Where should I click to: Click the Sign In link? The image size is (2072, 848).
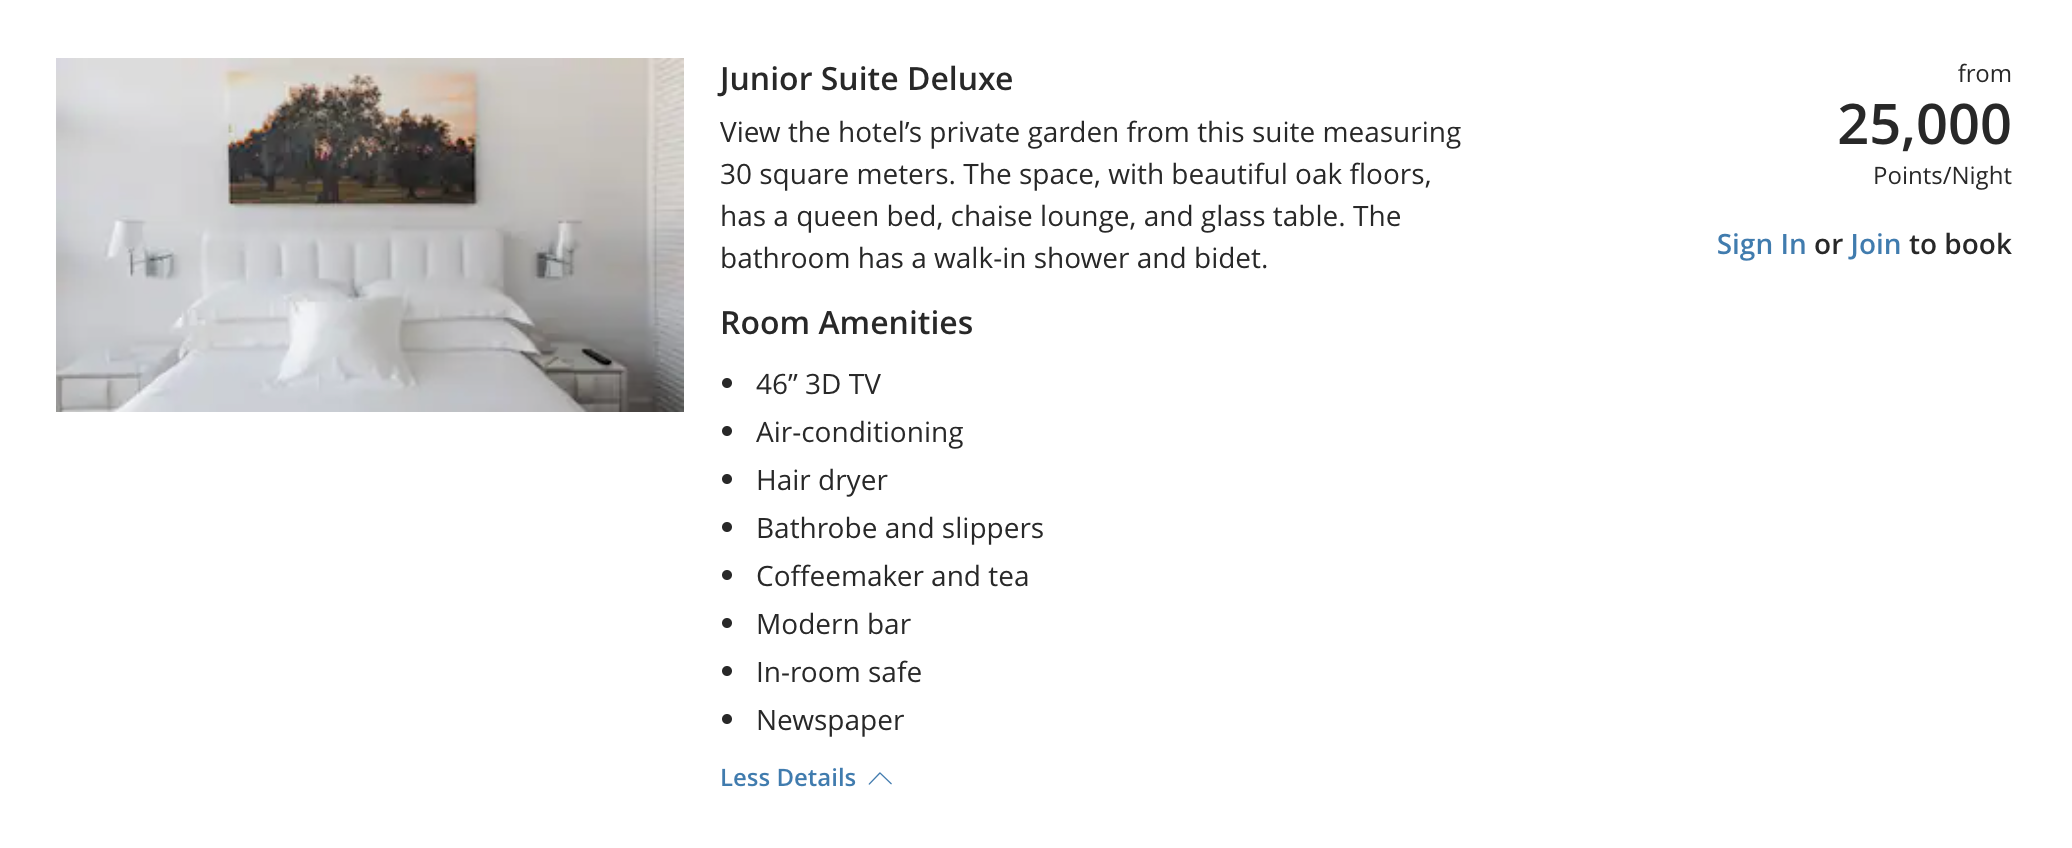coord(1761,244)
